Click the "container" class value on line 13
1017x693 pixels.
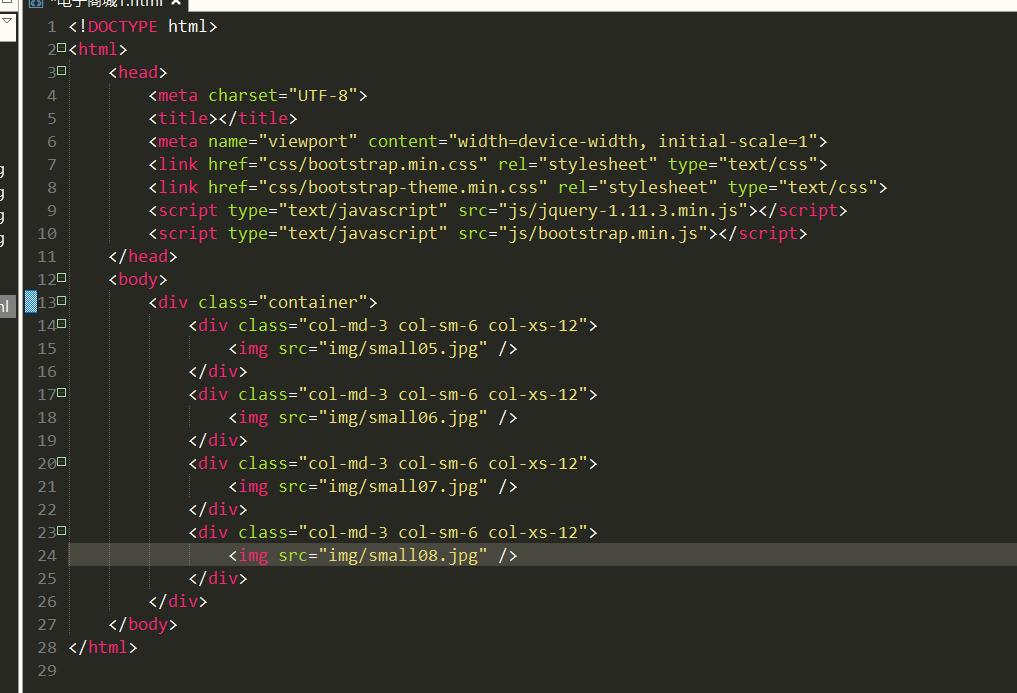point(313,302)
